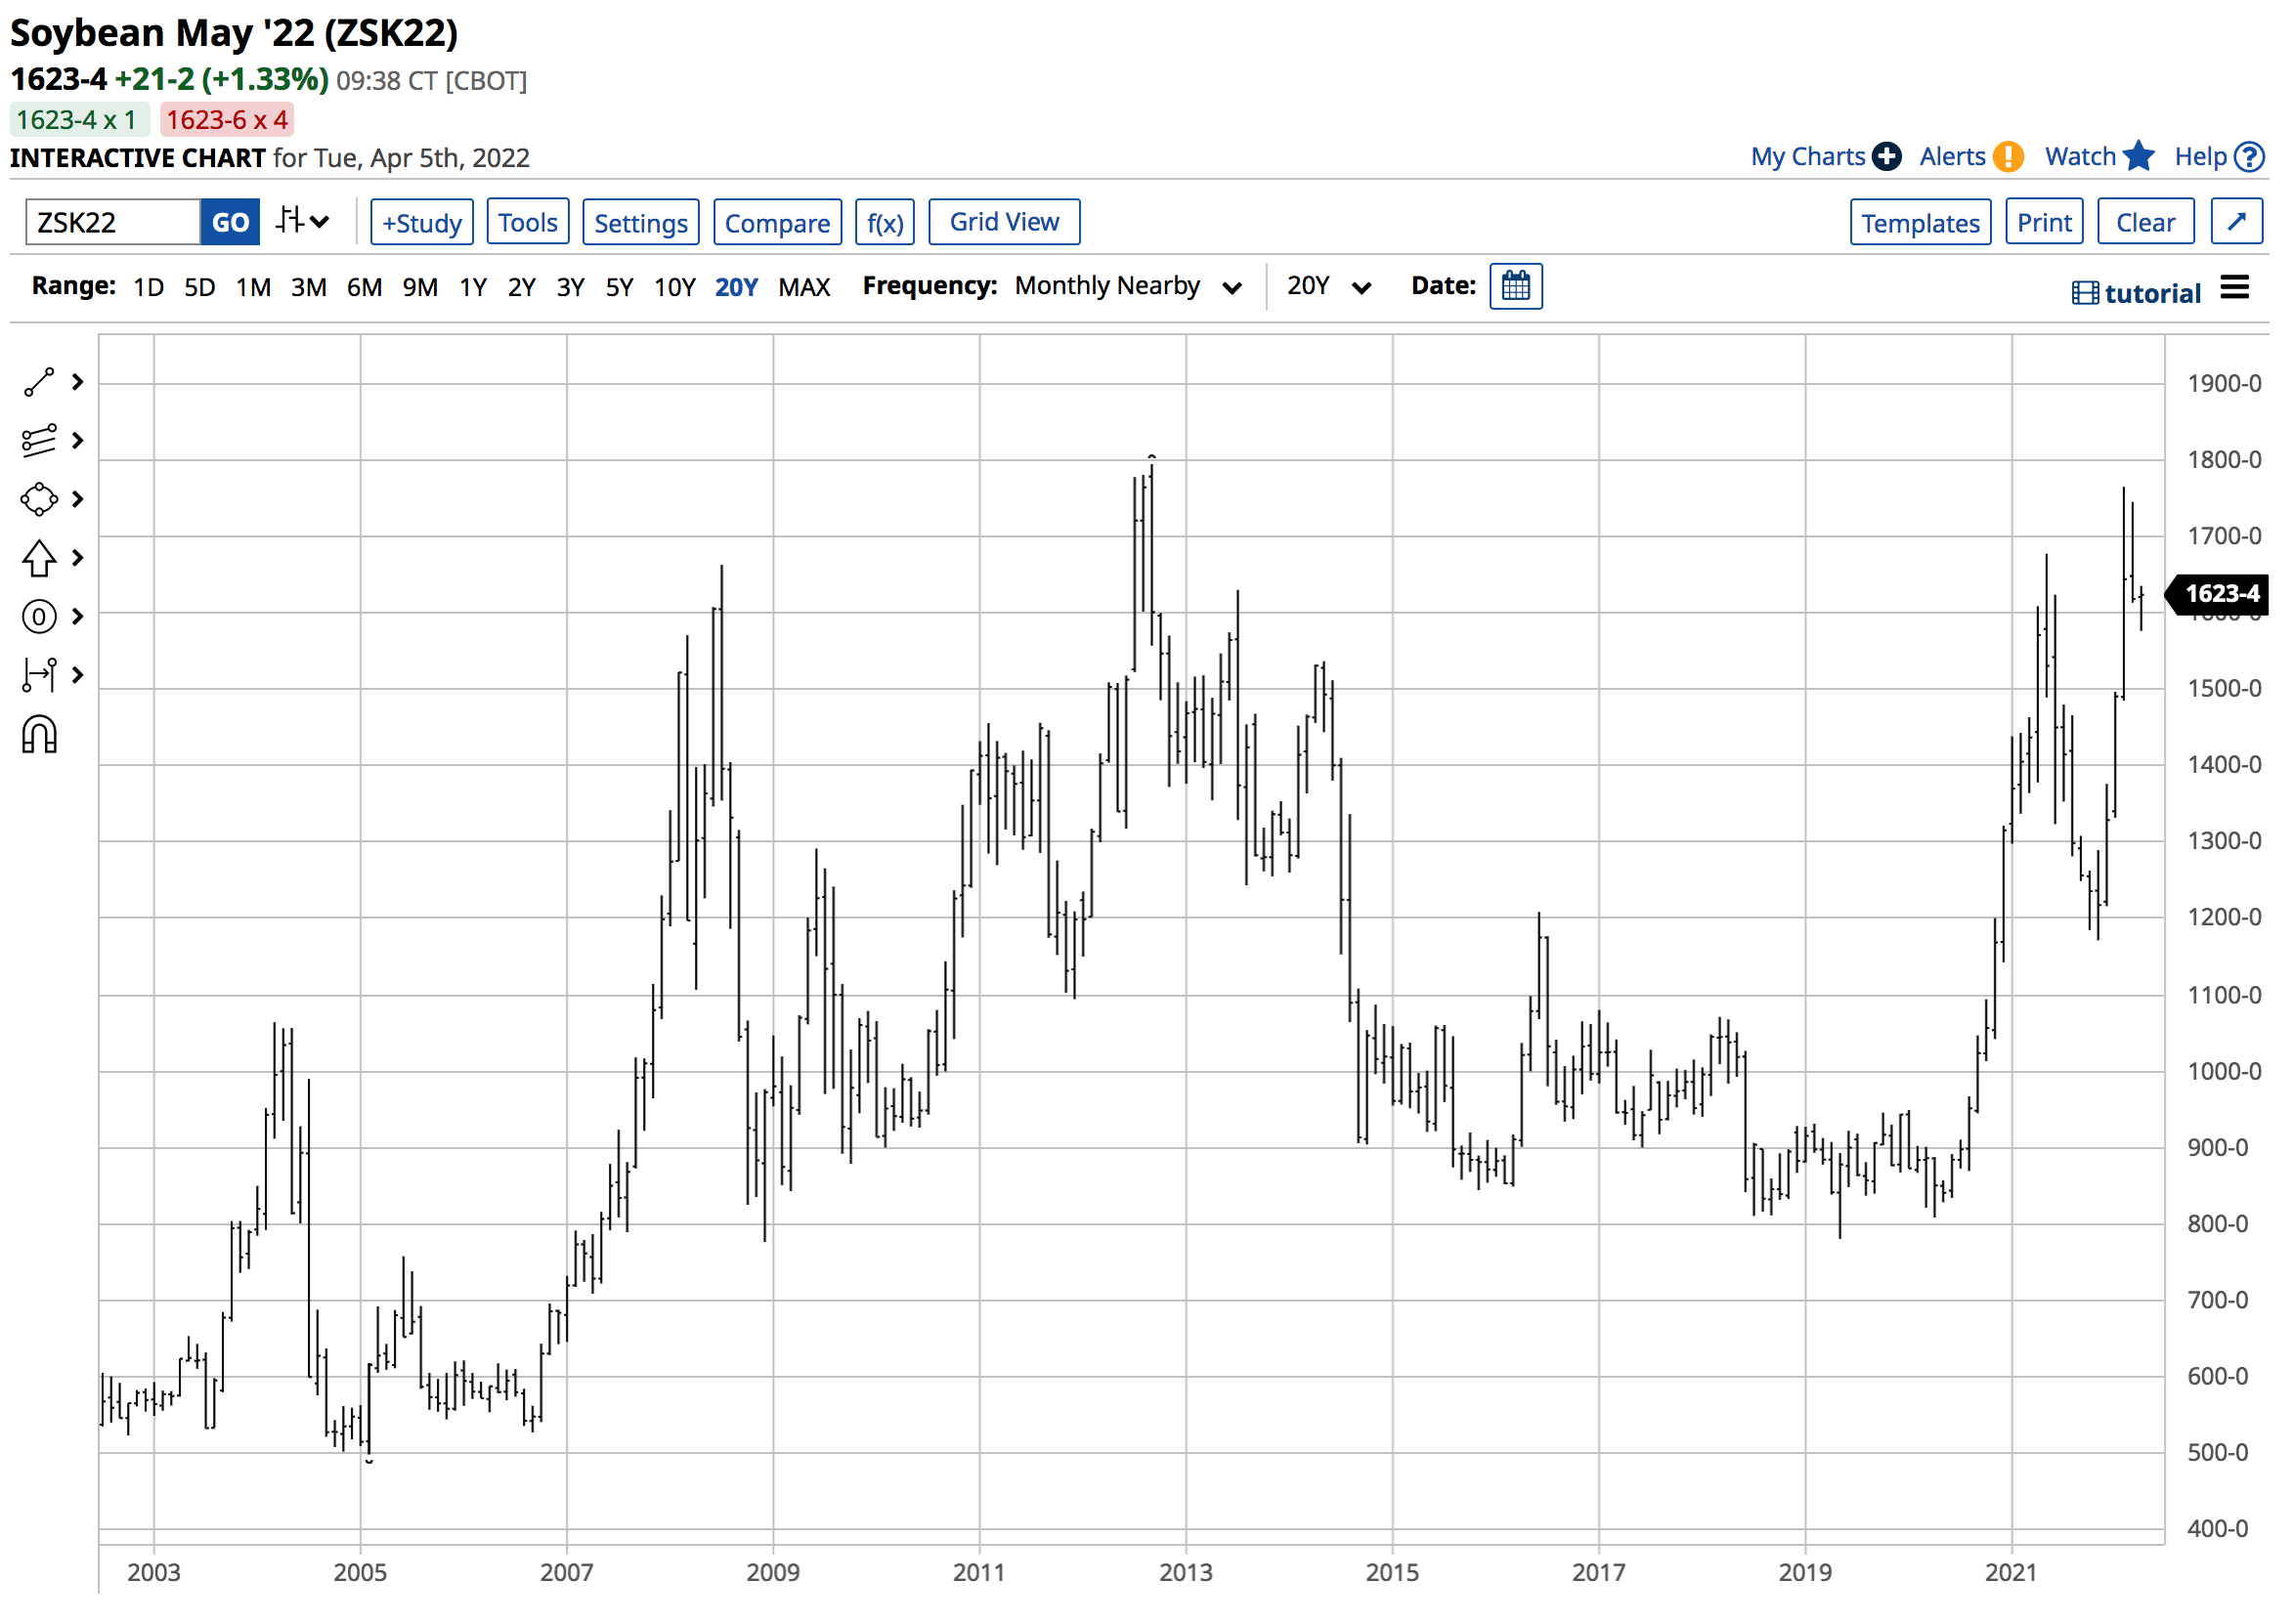Open the bar type chart style dropdown
This screenshot has height=1624, width=2293.
302,221
